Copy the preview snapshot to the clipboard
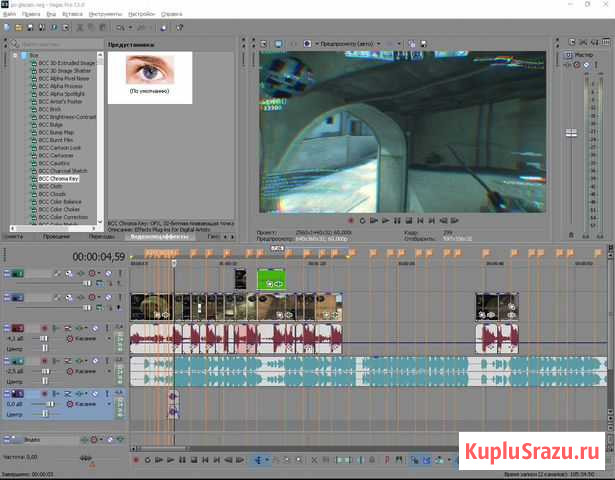The width and height of the screenshot is (615, 480). (x=412, y=44)
